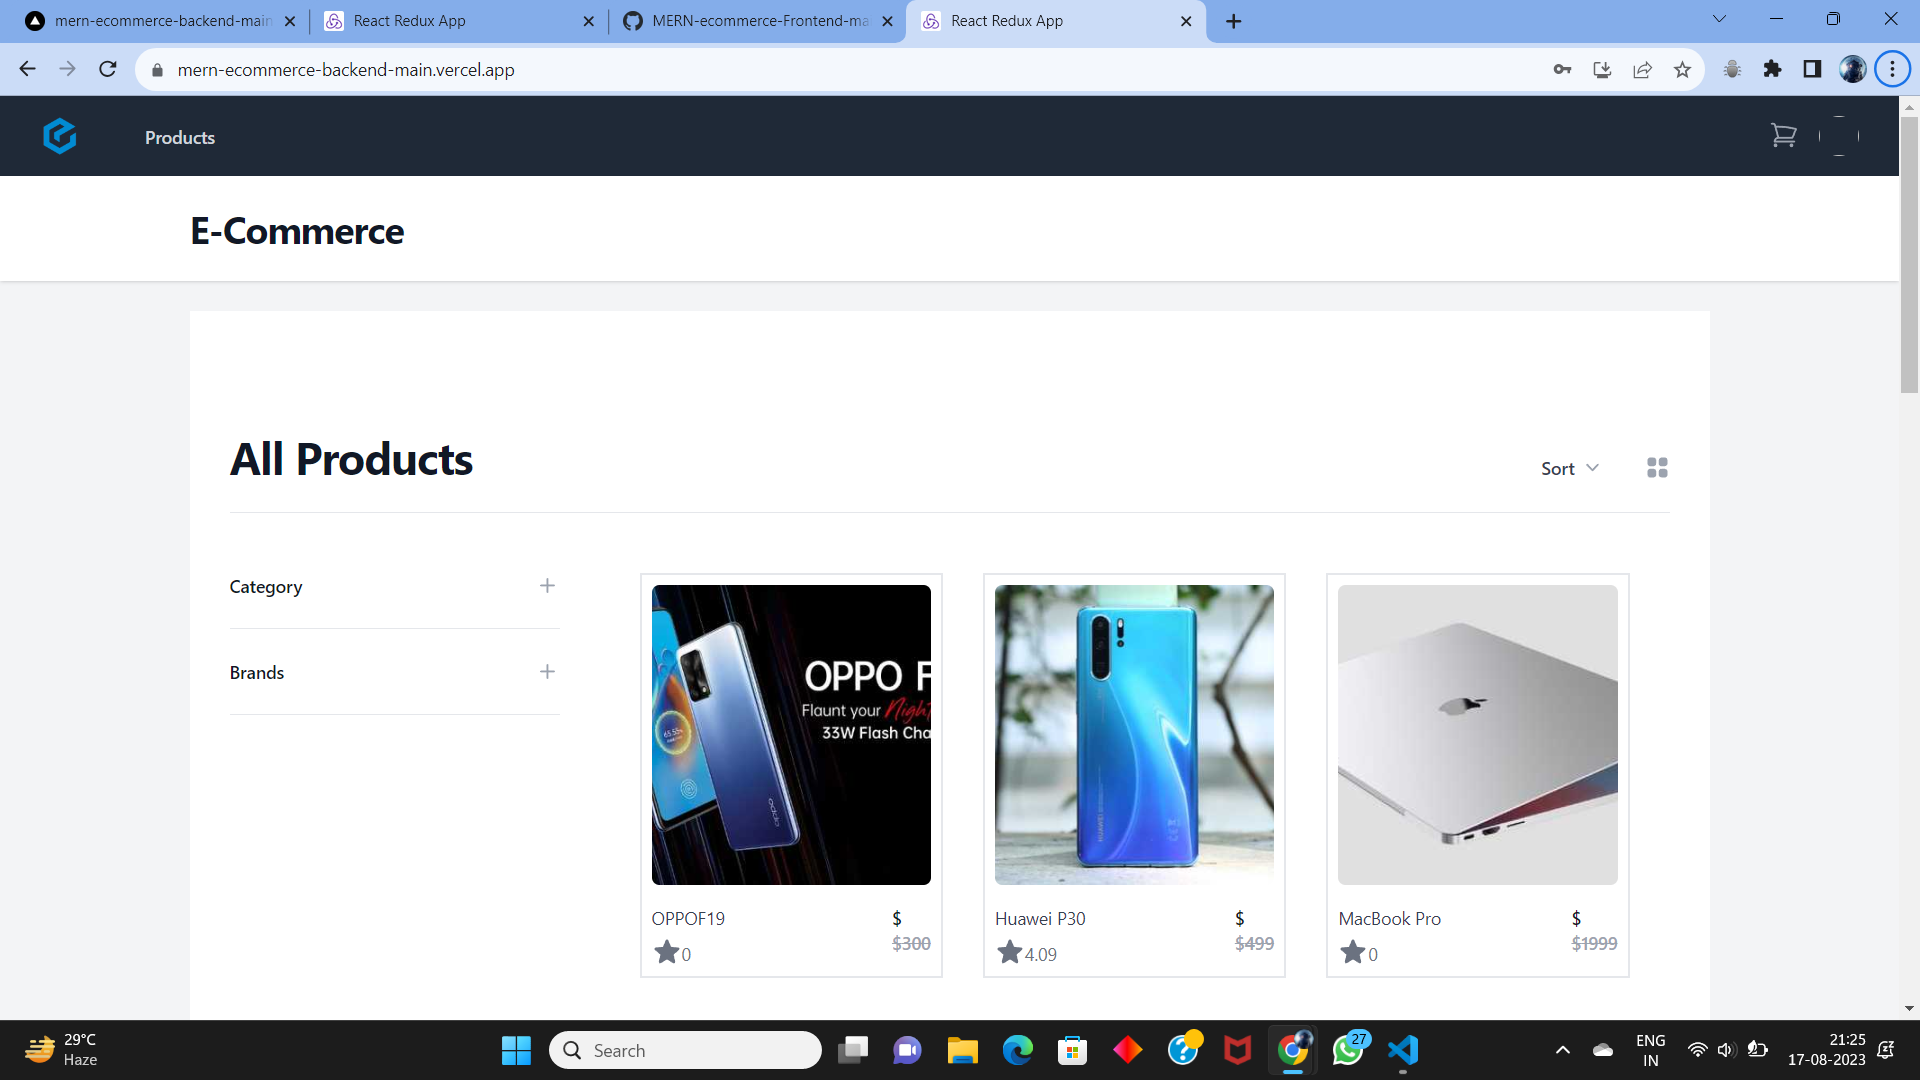The image size is (1920, 1080).
Task: Click the Products link in the navbar
Action: 179,137
